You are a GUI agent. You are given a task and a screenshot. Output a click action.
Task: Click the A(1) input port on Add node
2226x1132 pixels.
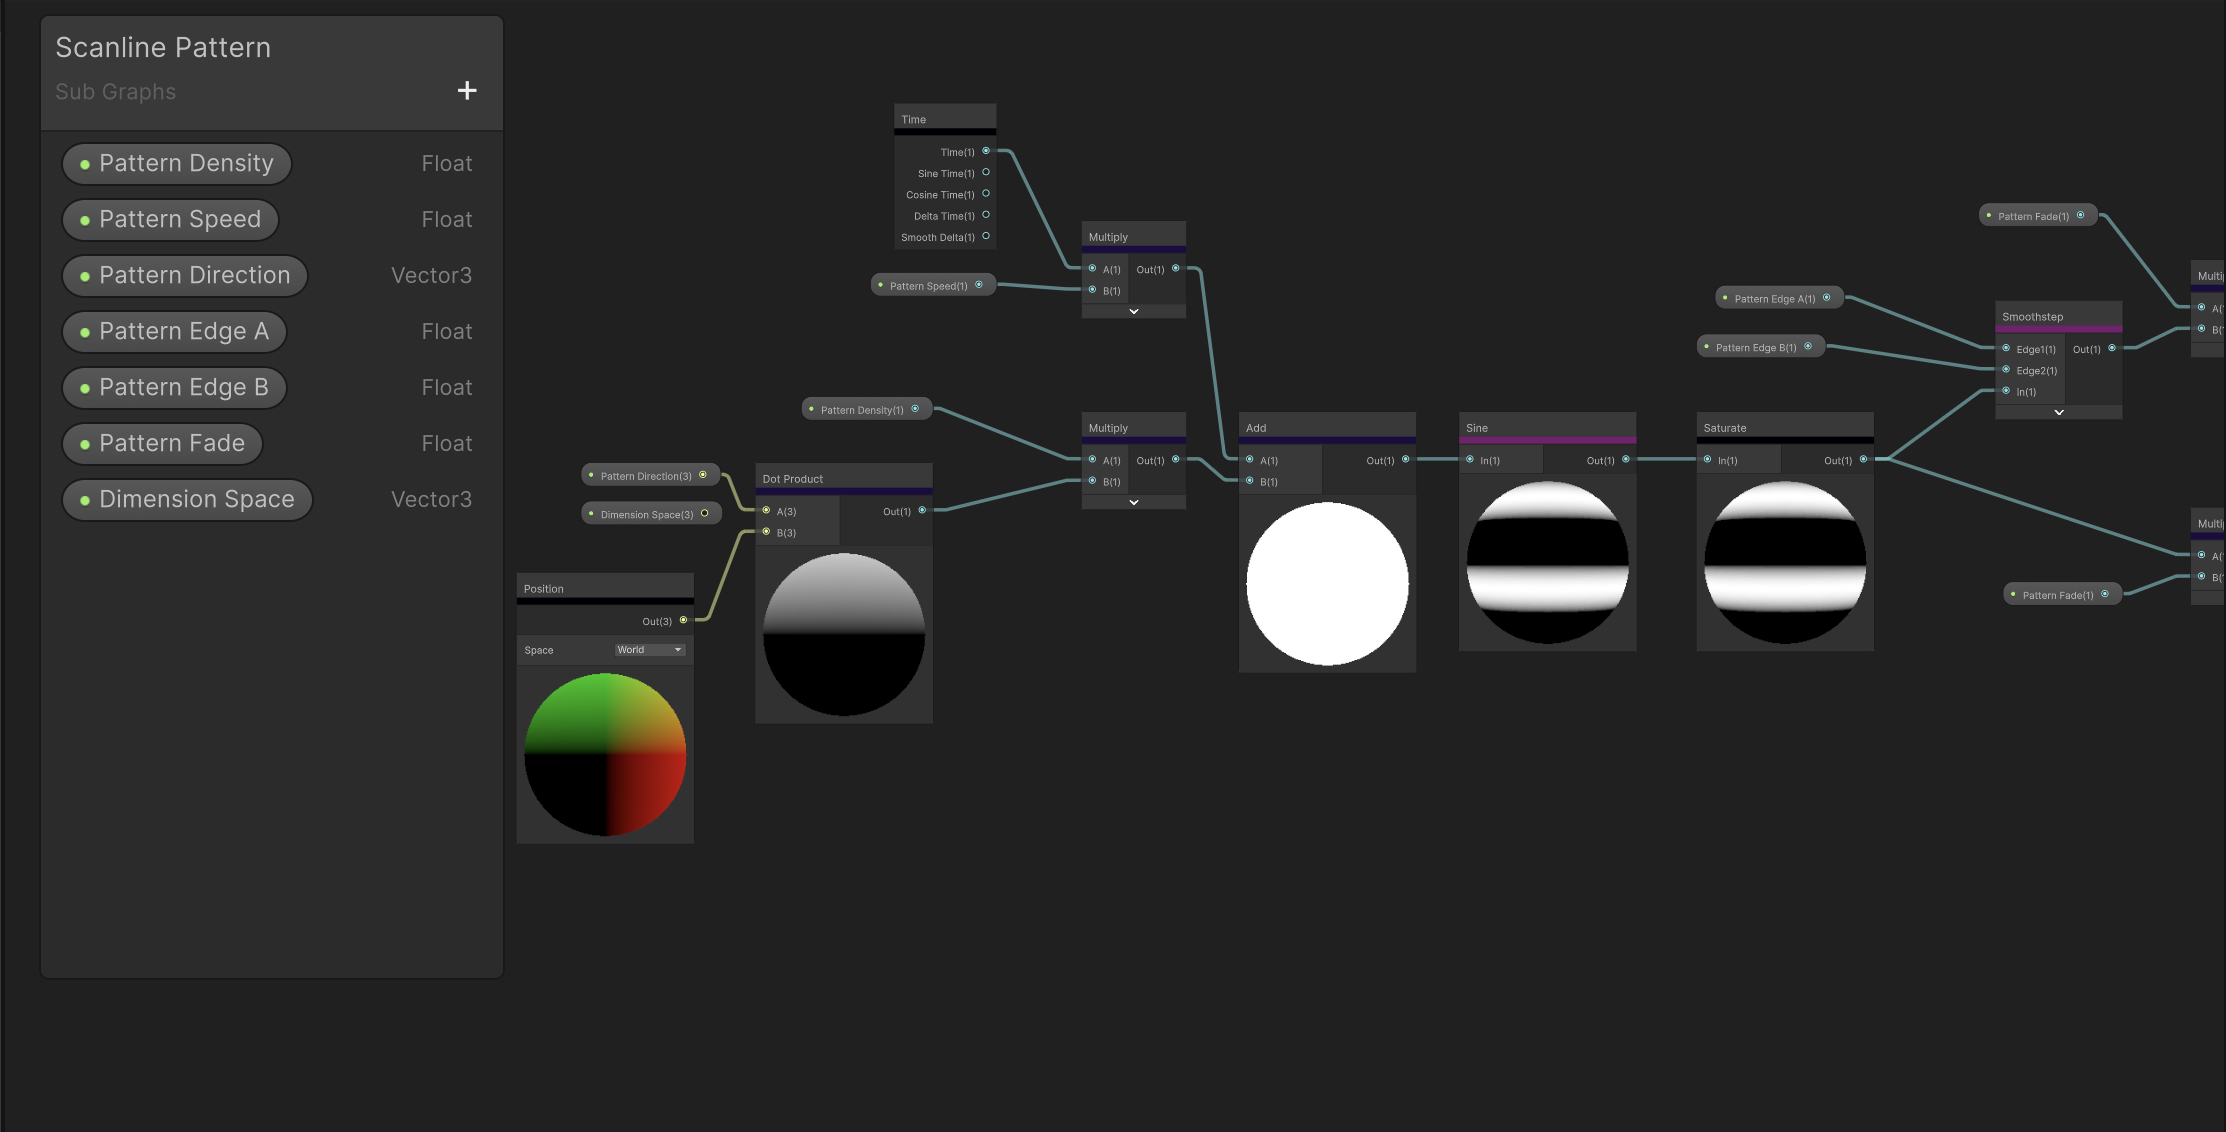[1248, 460]
